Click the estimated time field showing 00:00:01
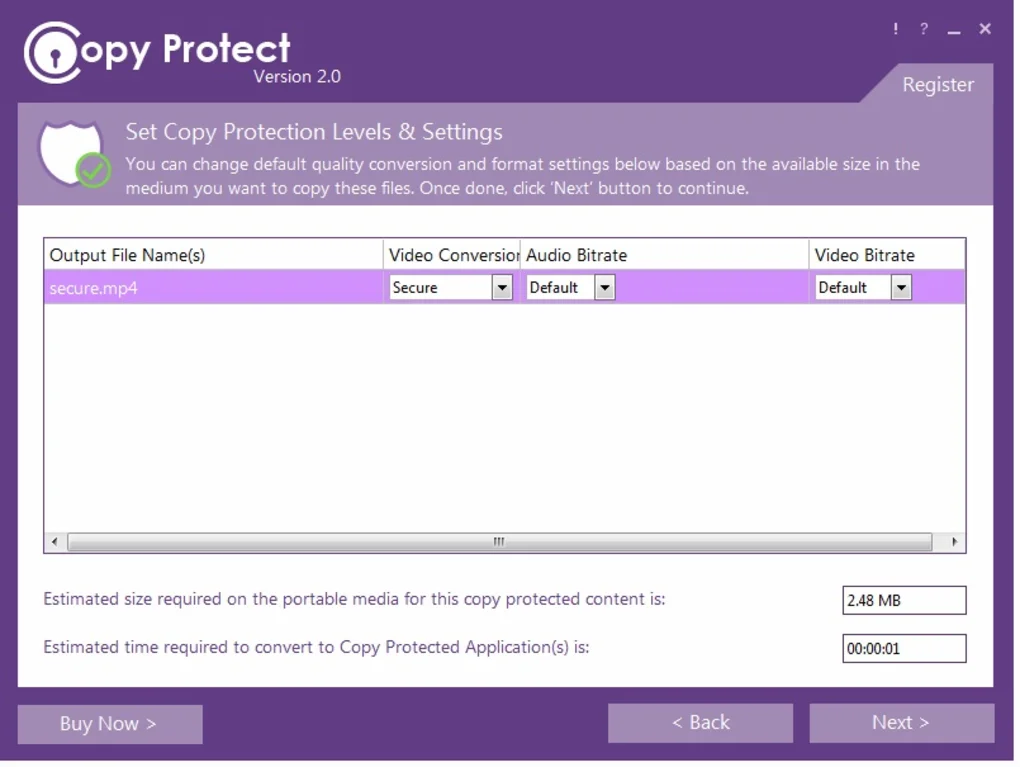Viewport: 1020px width, 767px height. pos(904,649)
